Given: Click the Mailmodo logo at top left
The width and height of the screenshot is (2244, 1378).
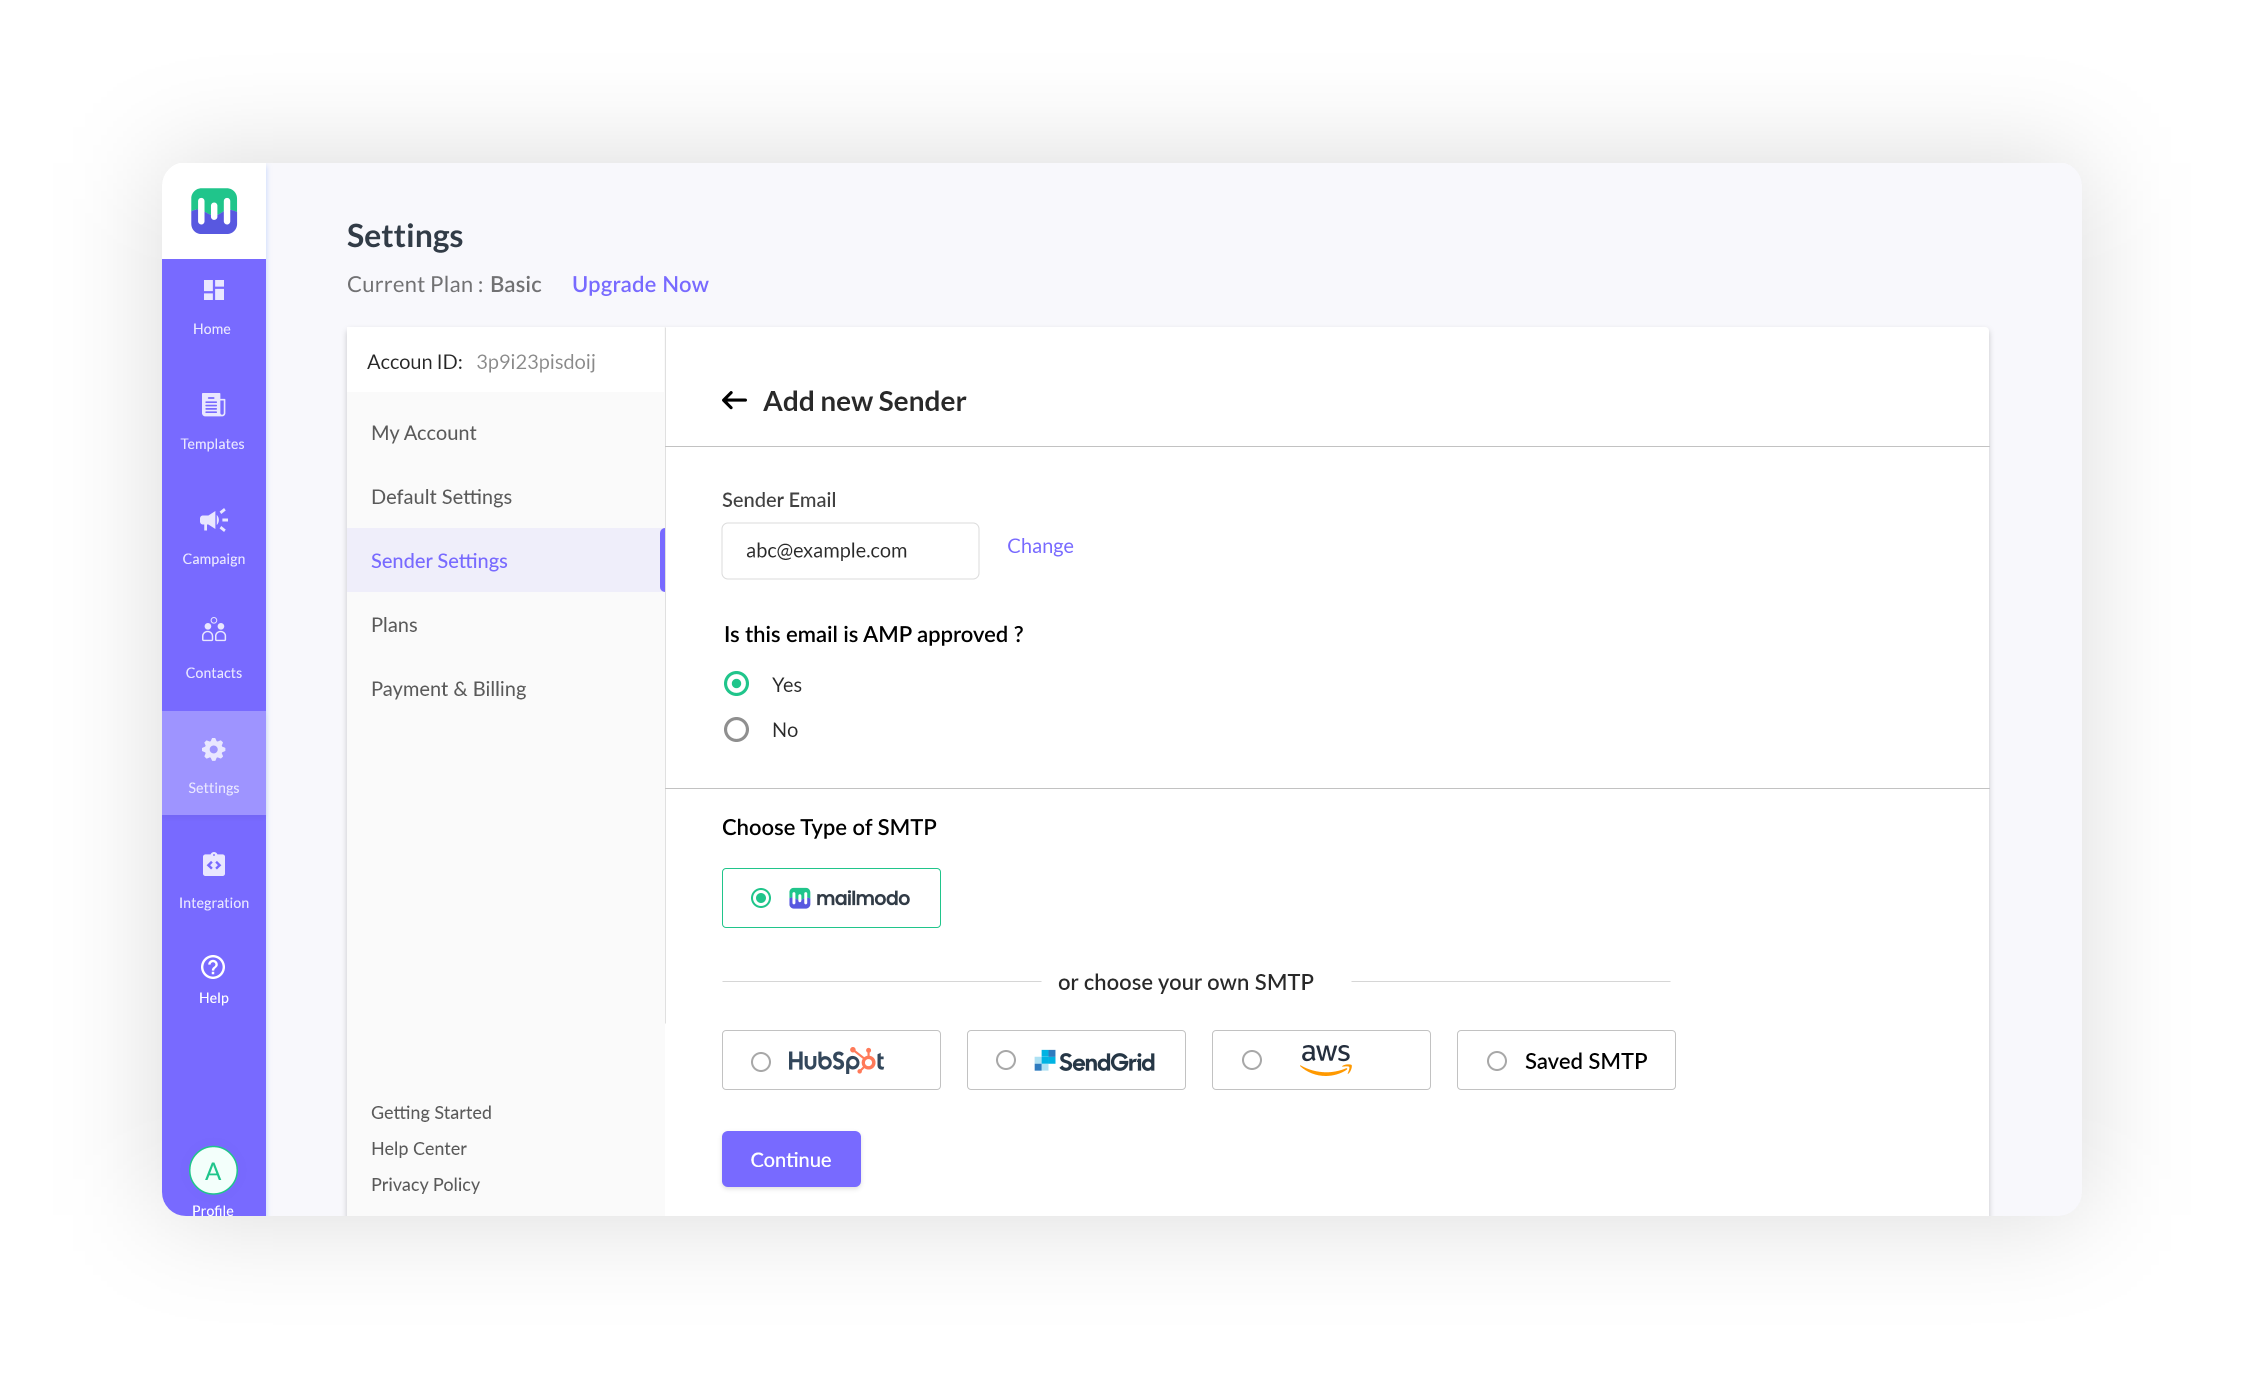Looking at the screenshot, I should point(213,211).
